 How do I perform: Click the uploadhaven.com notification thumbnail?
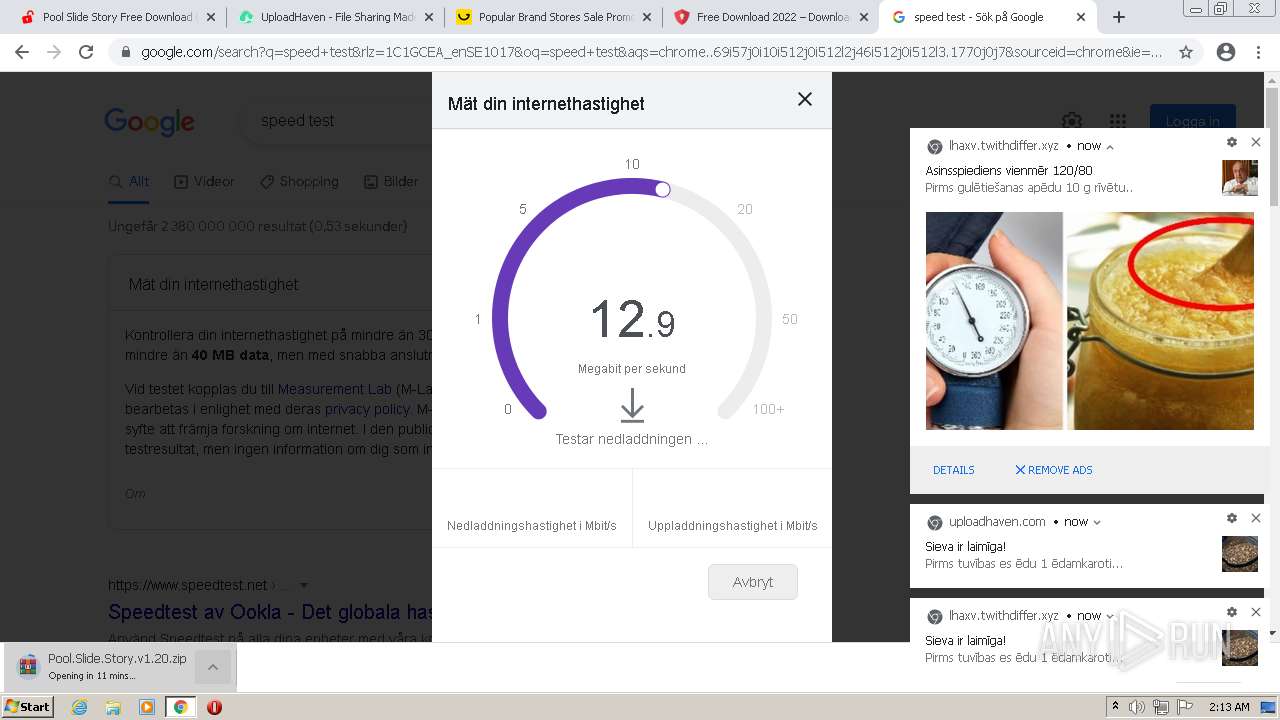point(1240,554)
